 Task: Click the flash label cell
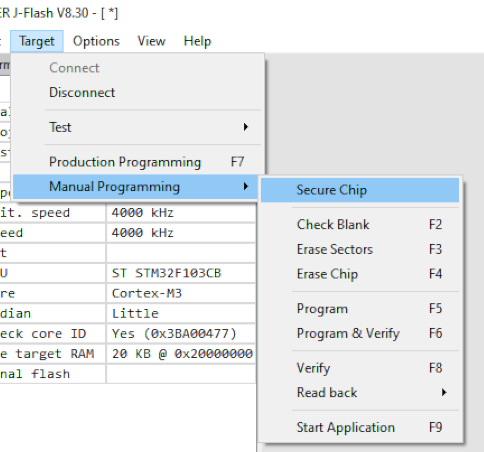coord(52,374)
